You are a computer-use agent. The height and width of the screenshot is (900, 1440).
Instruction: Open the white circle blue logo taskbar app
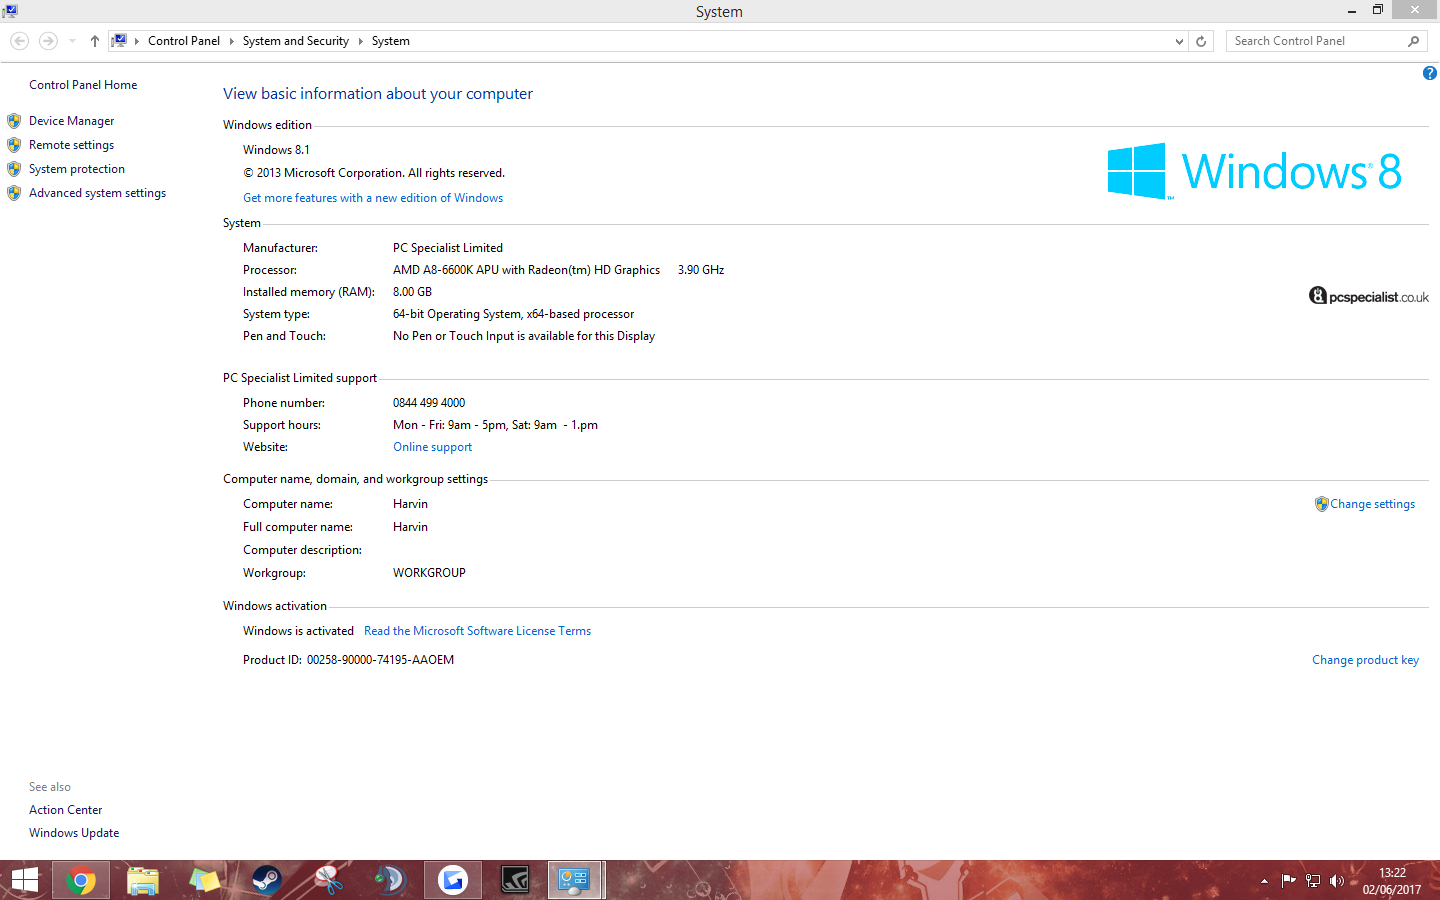click(453, 880)
